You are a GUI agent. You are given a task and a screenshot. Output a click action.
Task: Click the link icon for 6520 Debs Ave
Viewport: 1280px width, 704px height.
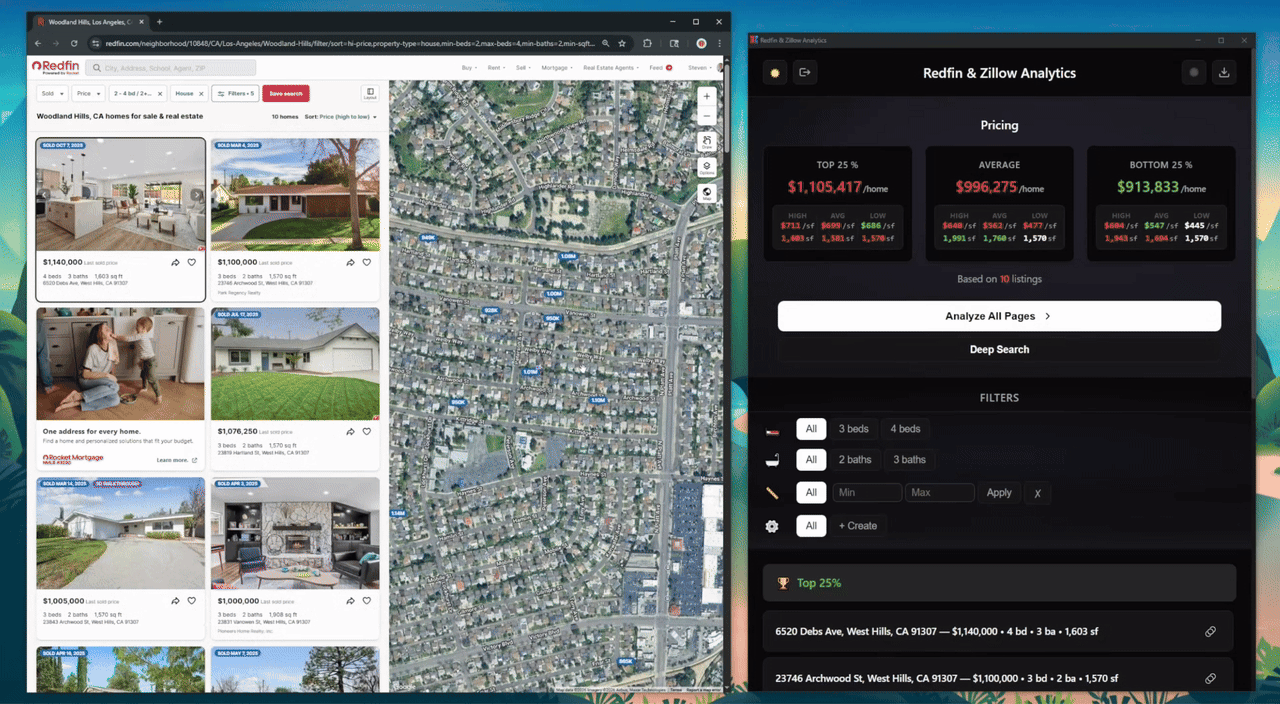click(1210, 631)
